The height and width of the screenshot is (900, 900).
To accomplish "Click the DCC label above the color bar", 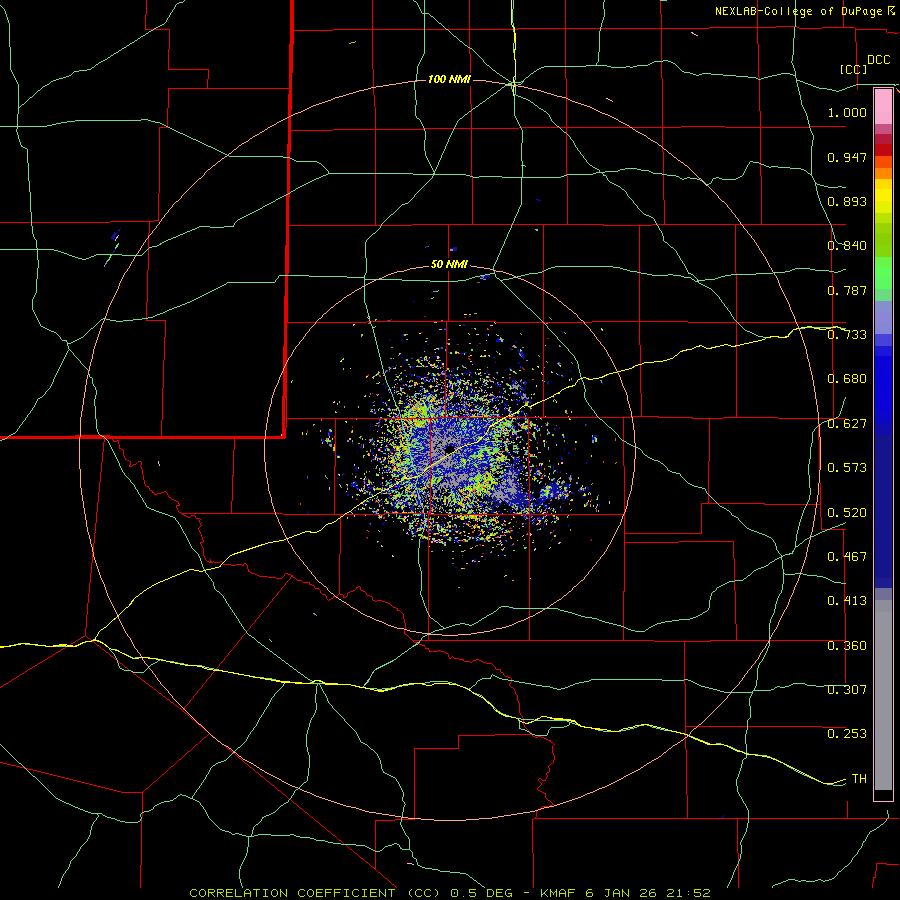I will [878, 60].
